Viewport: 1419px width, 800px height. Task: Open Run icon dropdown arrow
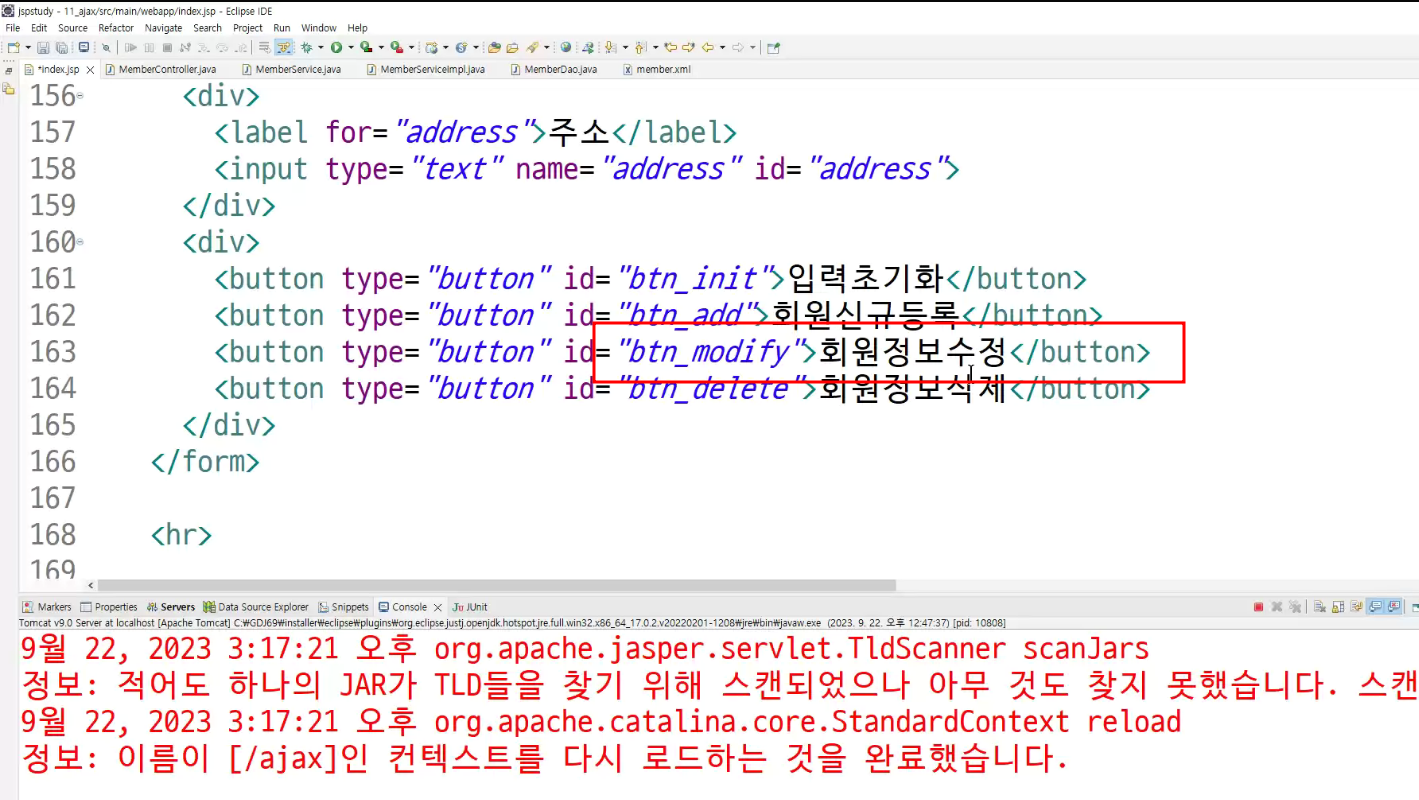(351, 47)
